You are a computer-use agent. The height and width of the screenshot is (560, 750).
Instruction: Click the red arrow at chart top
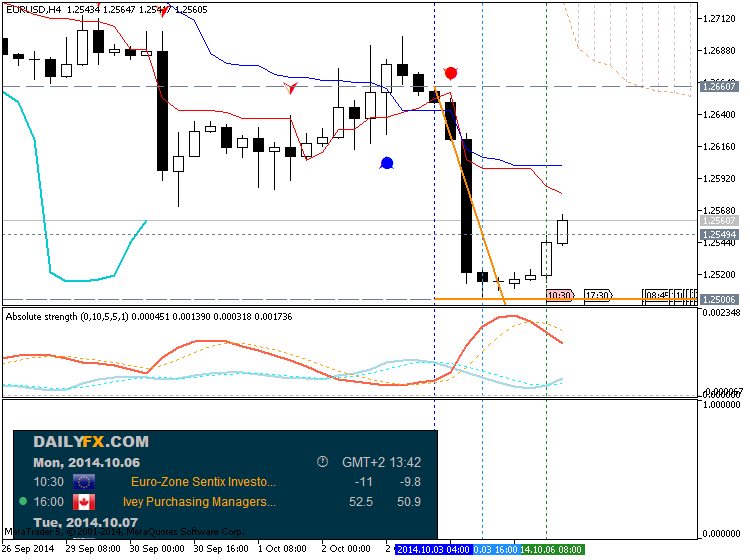pos(164,15)
